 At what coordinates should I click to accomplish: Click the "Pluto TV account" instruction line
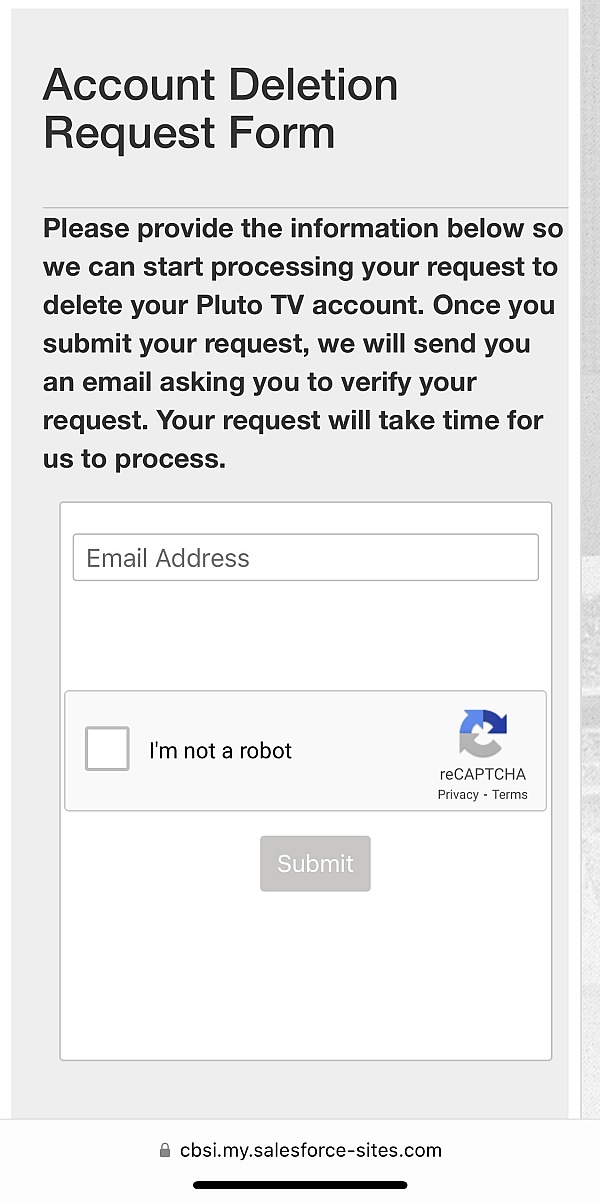point(299,305)
